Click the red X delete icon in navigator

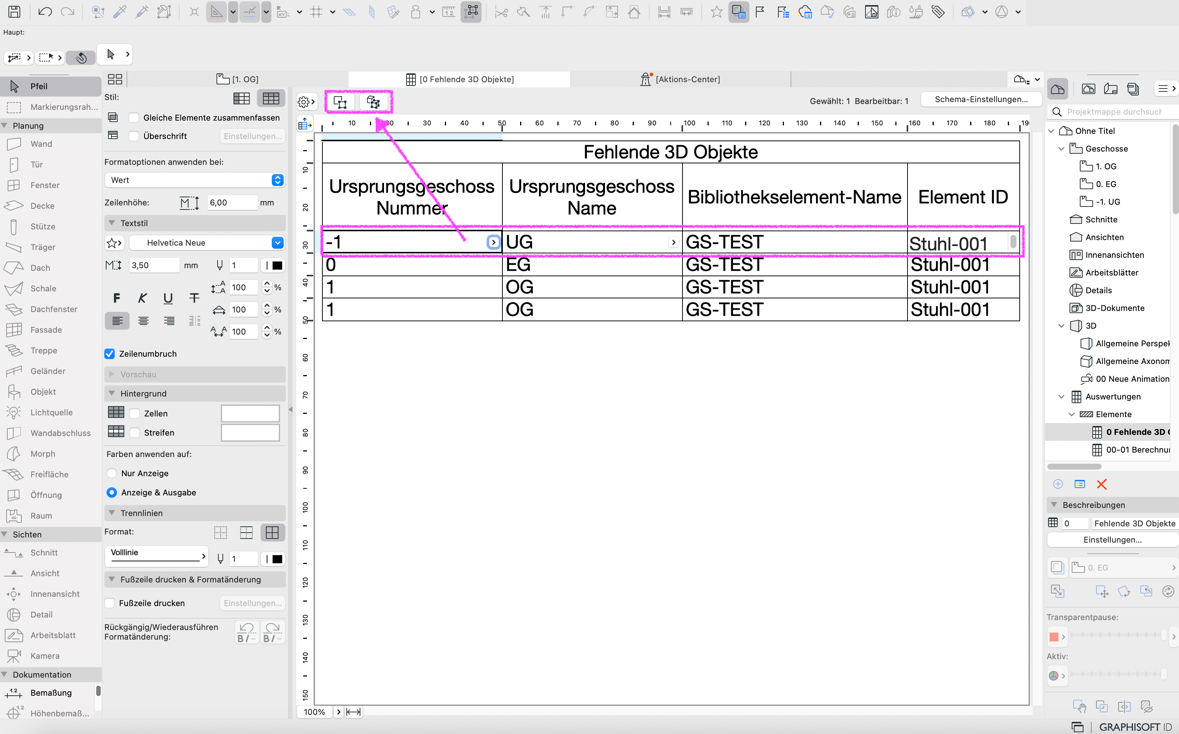coord(1101,485)
